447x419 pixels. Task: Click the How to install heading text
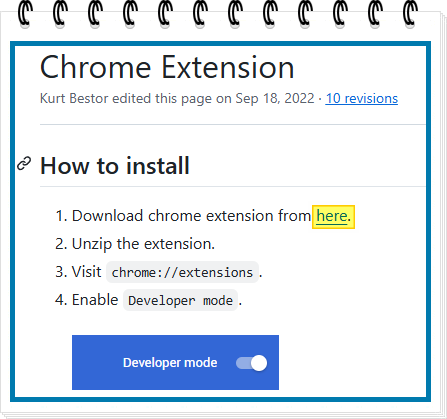[x=115, y=166]
